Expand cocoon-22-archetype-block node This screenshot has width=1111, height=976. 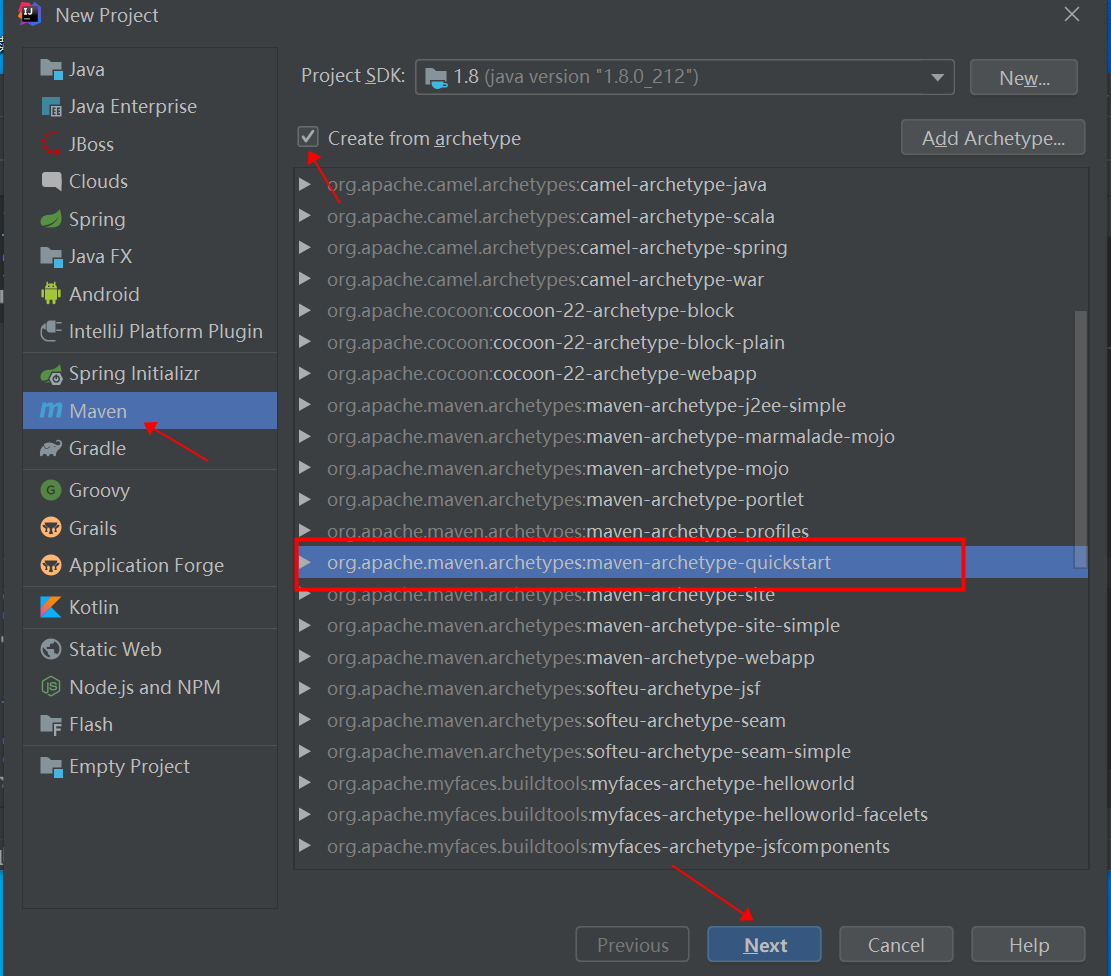pyautogui.click(x=305, y=310)
